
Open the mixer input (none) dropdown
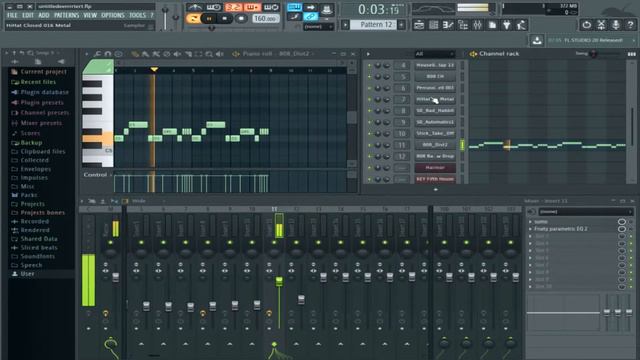(x=585, y=212)
